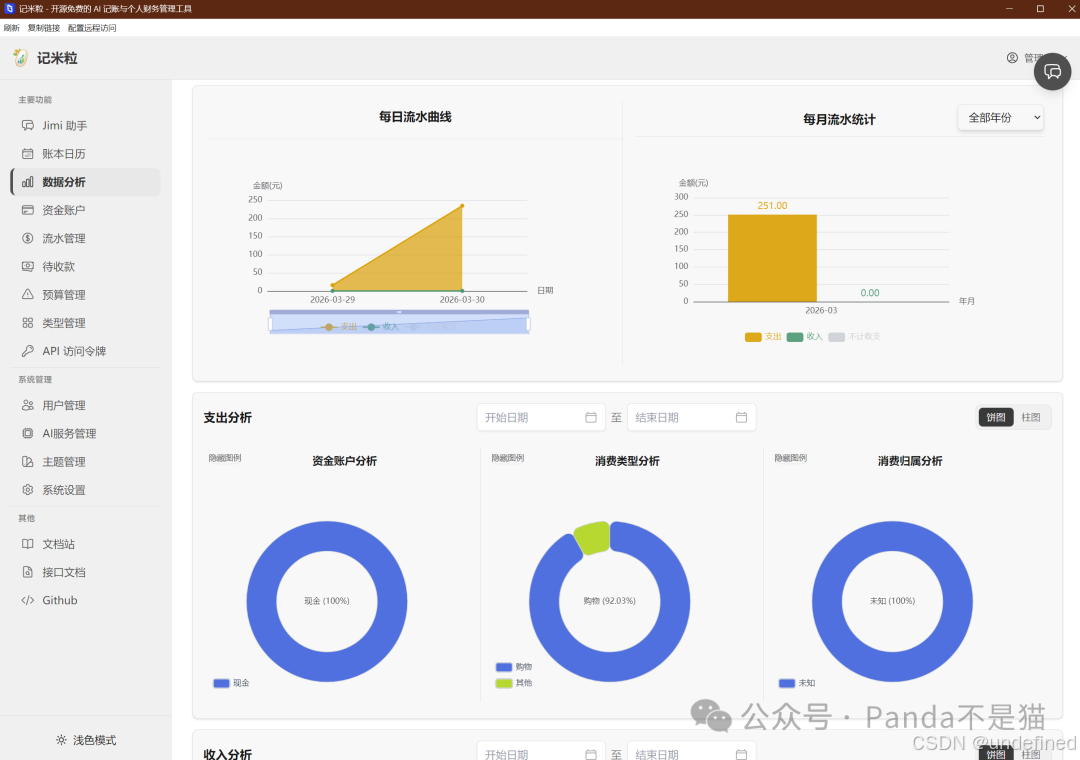Toggle 现金 legend in 资金账户分析
This screenshot has height=760, width=1080.
coord(231,683)
